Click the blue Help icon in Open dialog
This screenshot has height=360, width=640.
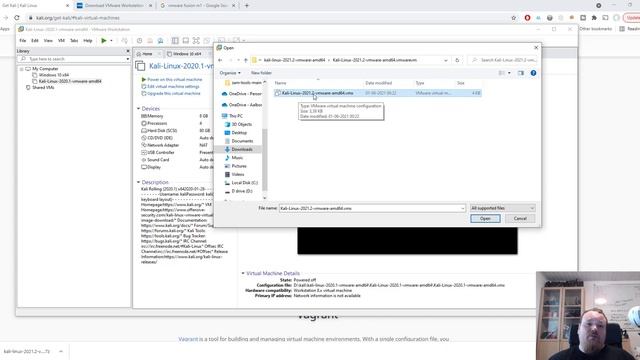(x=533, y=73)
